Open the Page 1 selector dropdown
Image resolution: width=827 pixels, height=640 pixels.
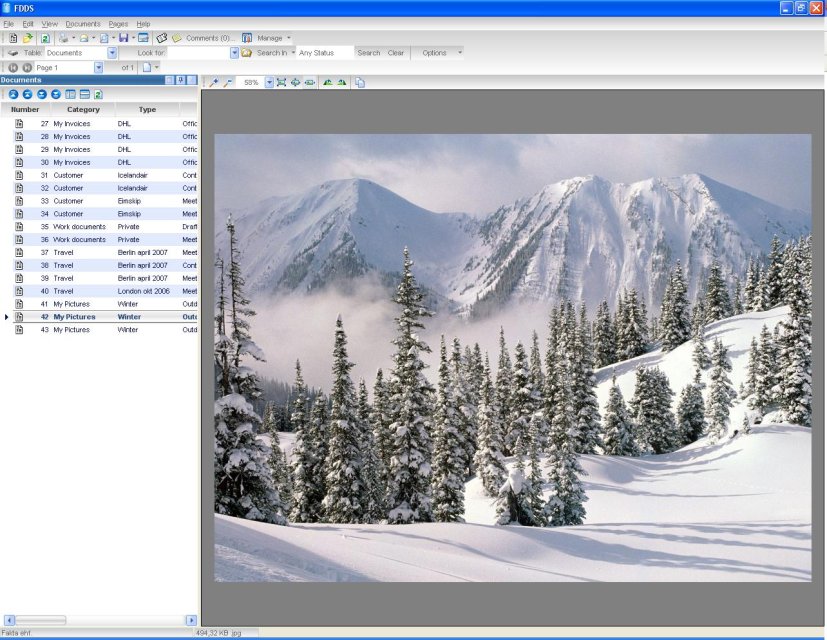[98, 67]
